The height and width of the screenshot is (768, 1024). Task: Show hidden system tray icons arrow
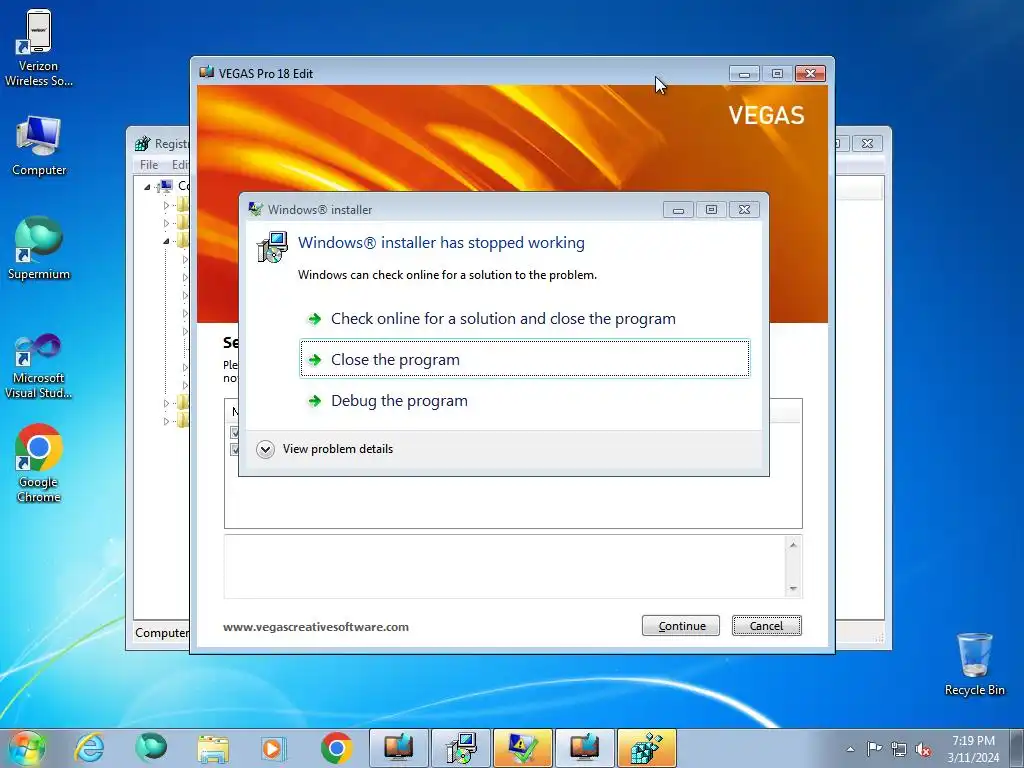pyautogui.click(x=850, y=749)
